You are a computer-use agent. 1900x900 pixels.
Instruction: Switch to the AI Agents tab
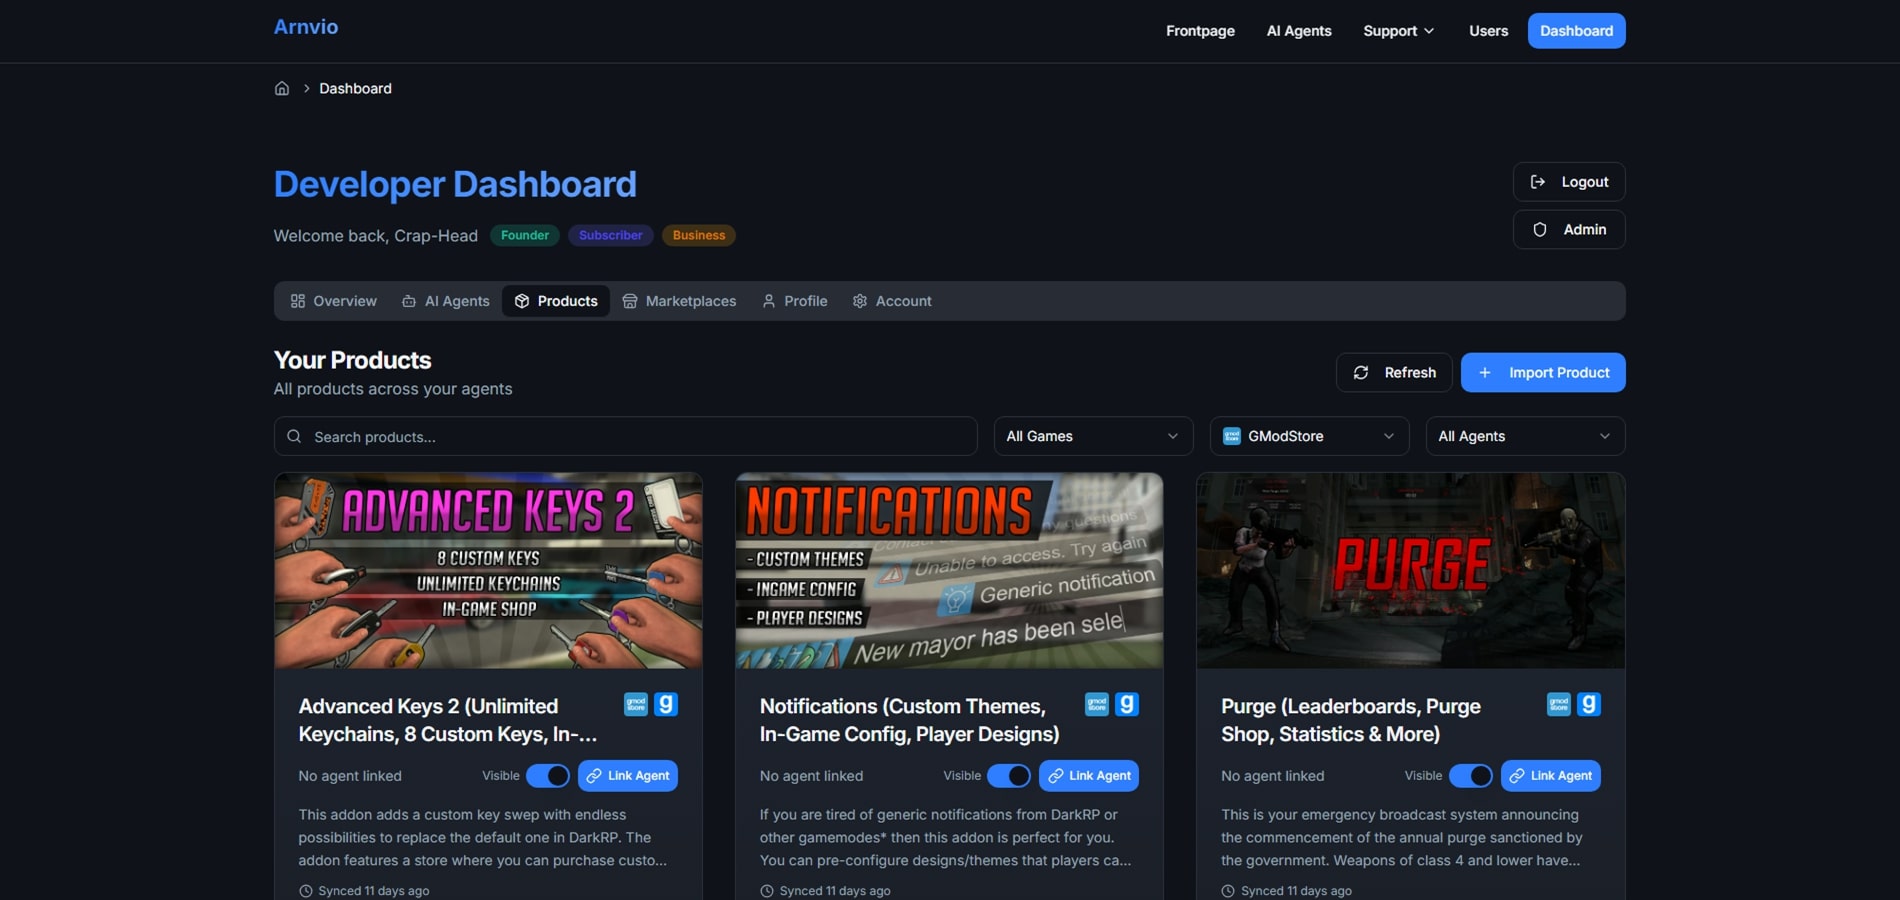[x=446, y=301]
